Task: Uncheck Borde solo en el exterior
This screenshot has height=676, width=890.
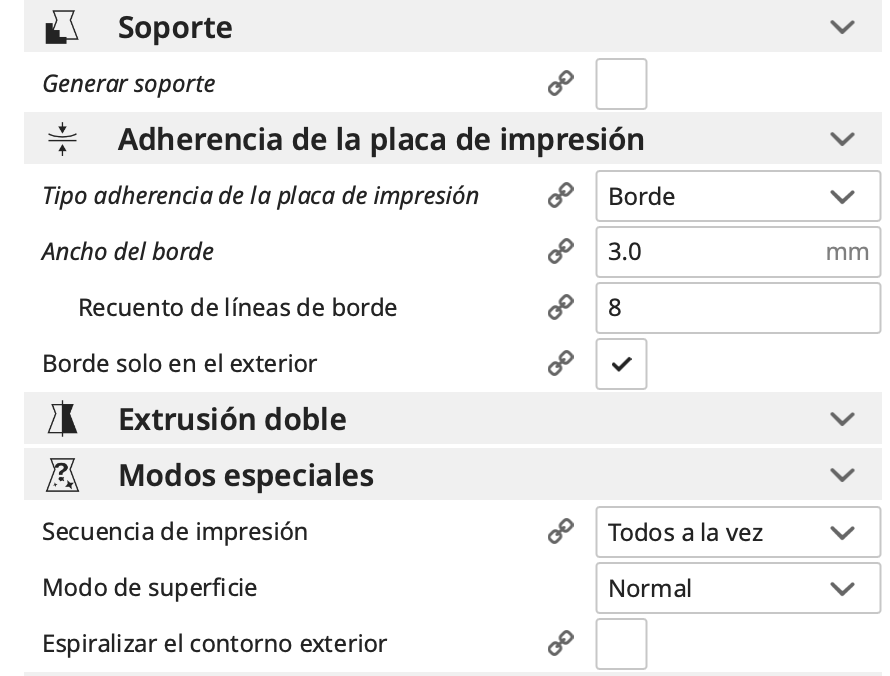Action: [x=621, y=364]
